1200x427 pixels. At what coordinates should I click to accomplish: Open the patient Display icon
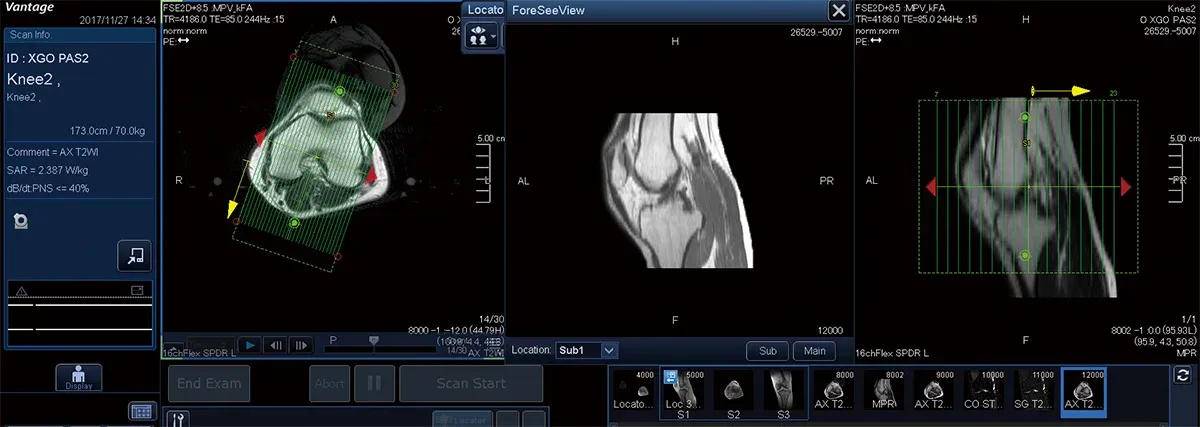[x=79, y=377]
